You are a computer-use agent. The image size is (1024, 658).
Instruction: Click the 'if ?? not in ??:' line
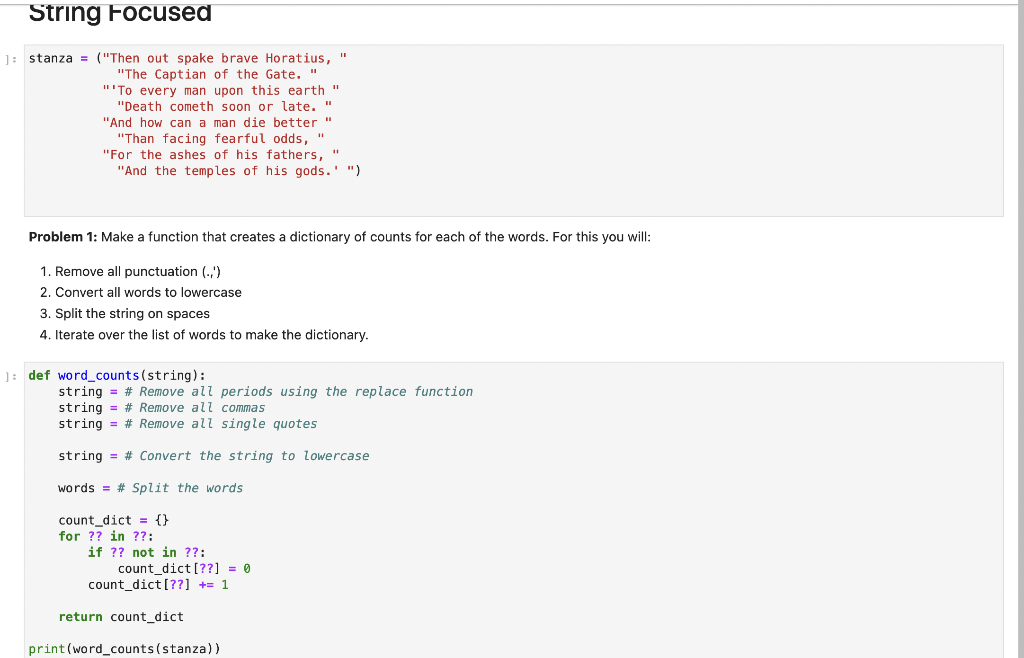tap(147, 552)
